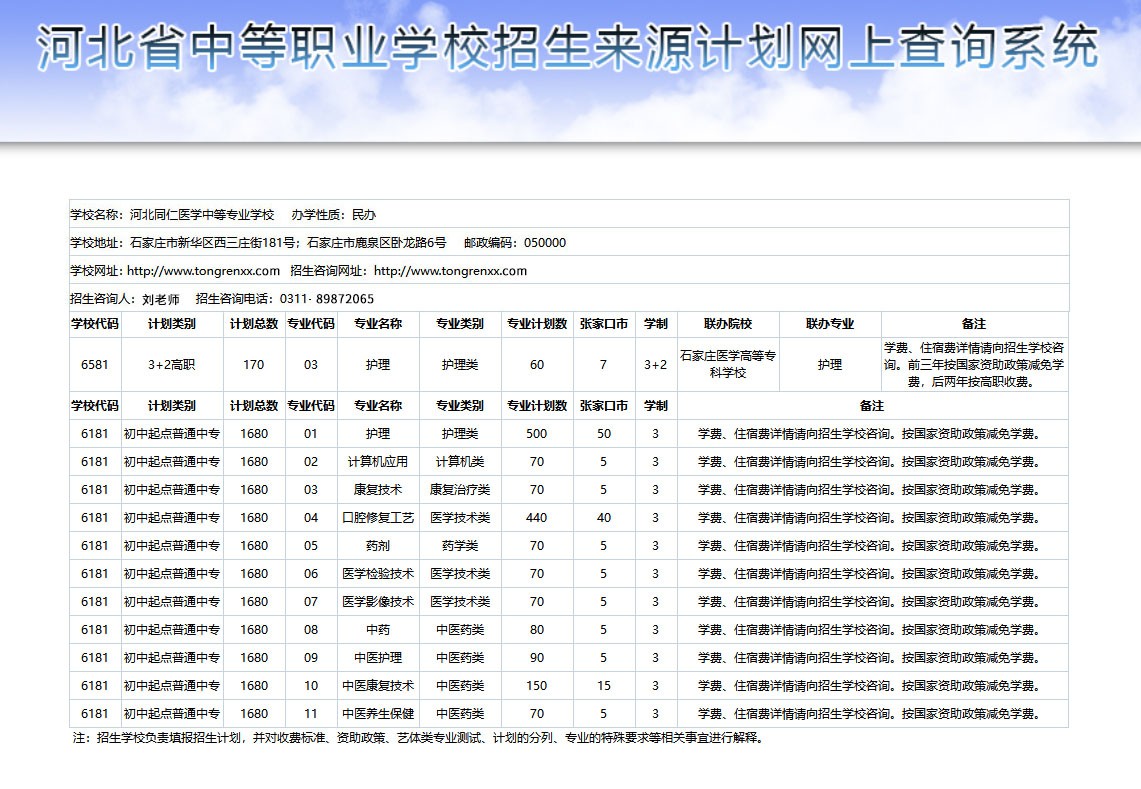Click the postal code 050000

coord(544,242)
